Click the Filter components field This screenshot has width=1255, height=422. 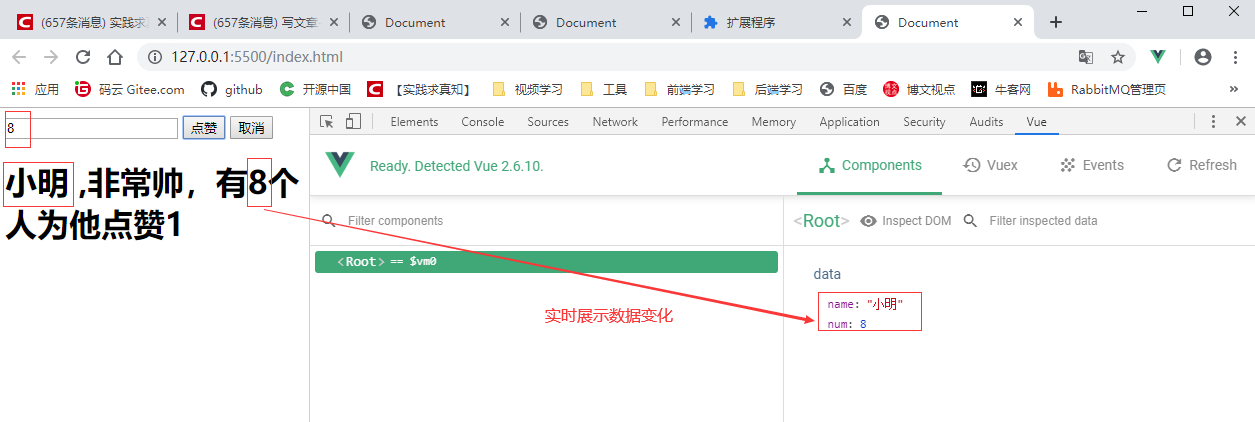click(x=546, y=221)
